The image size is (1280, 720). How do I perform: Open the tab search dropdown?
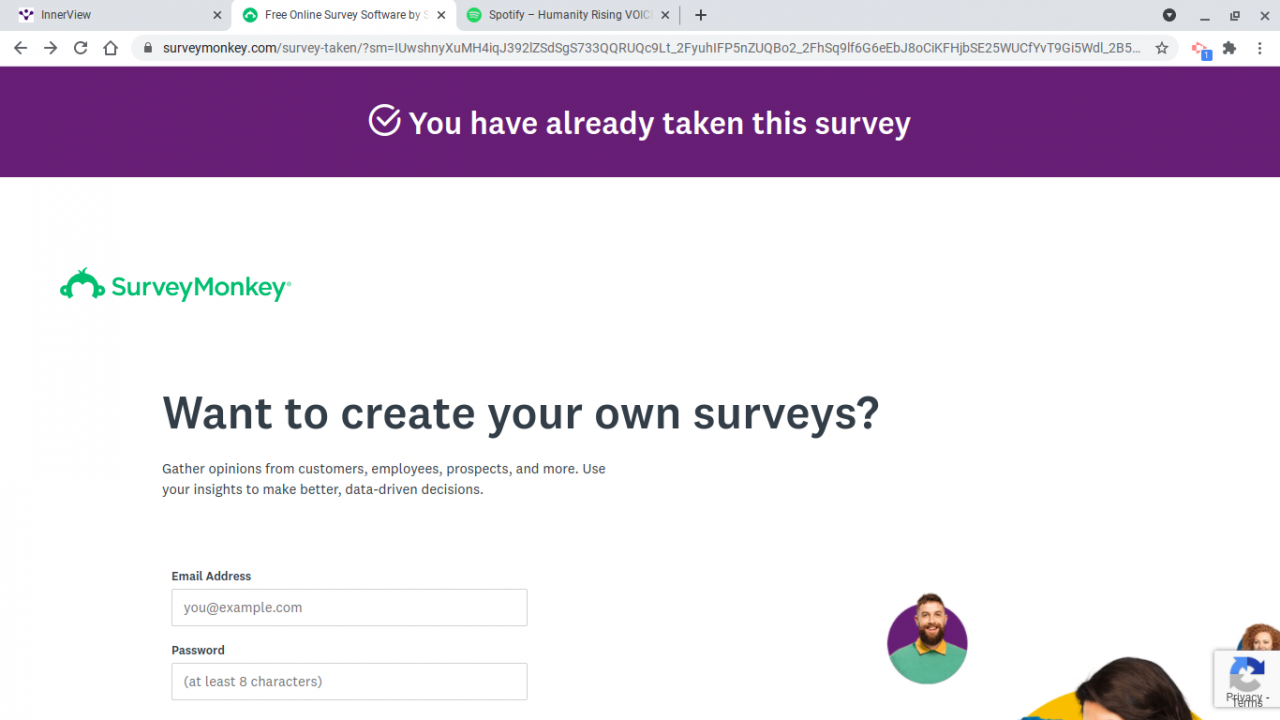click(1169, 15)
